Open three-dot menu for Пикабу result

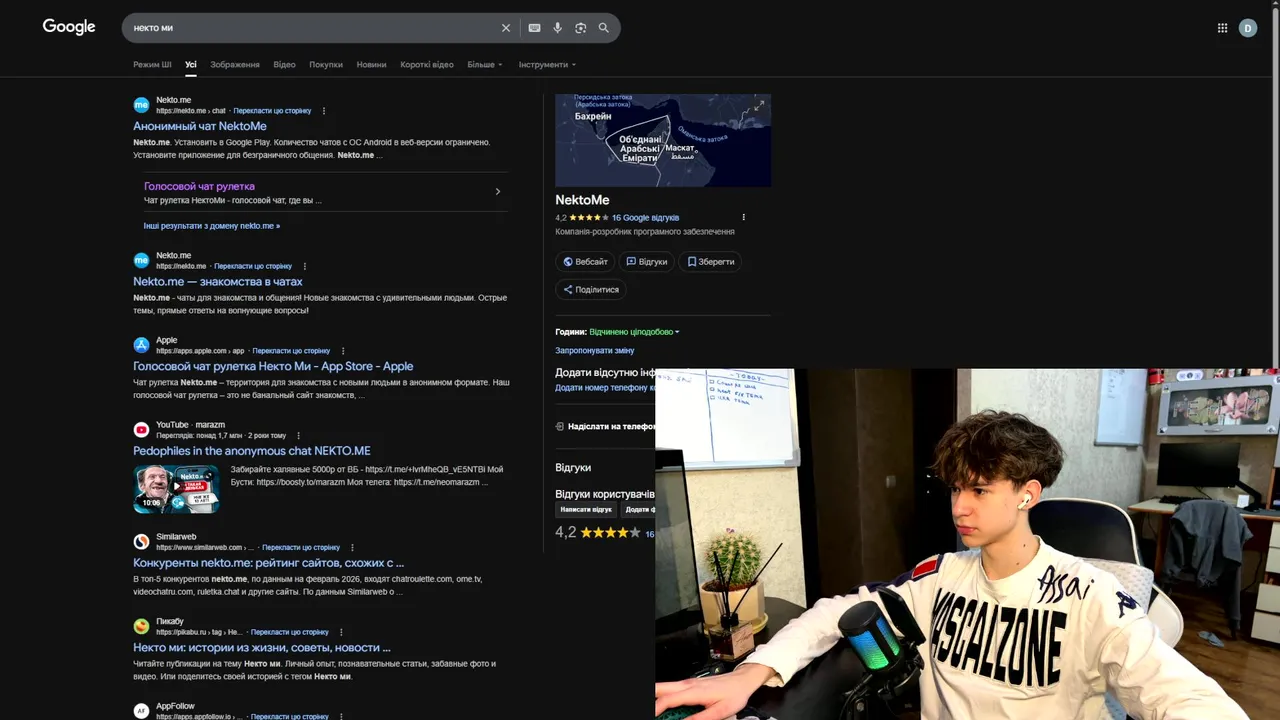341,632
